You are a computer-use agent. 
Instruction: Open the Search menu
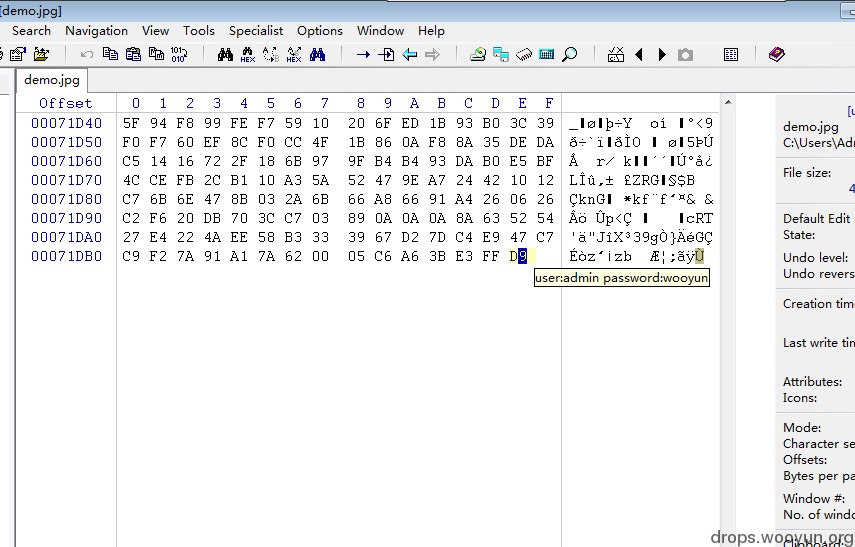[32, 31]
